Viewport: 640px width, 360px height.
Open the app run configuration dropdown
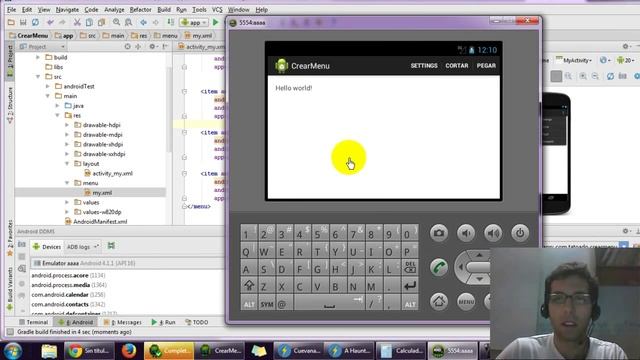point(194,22)
